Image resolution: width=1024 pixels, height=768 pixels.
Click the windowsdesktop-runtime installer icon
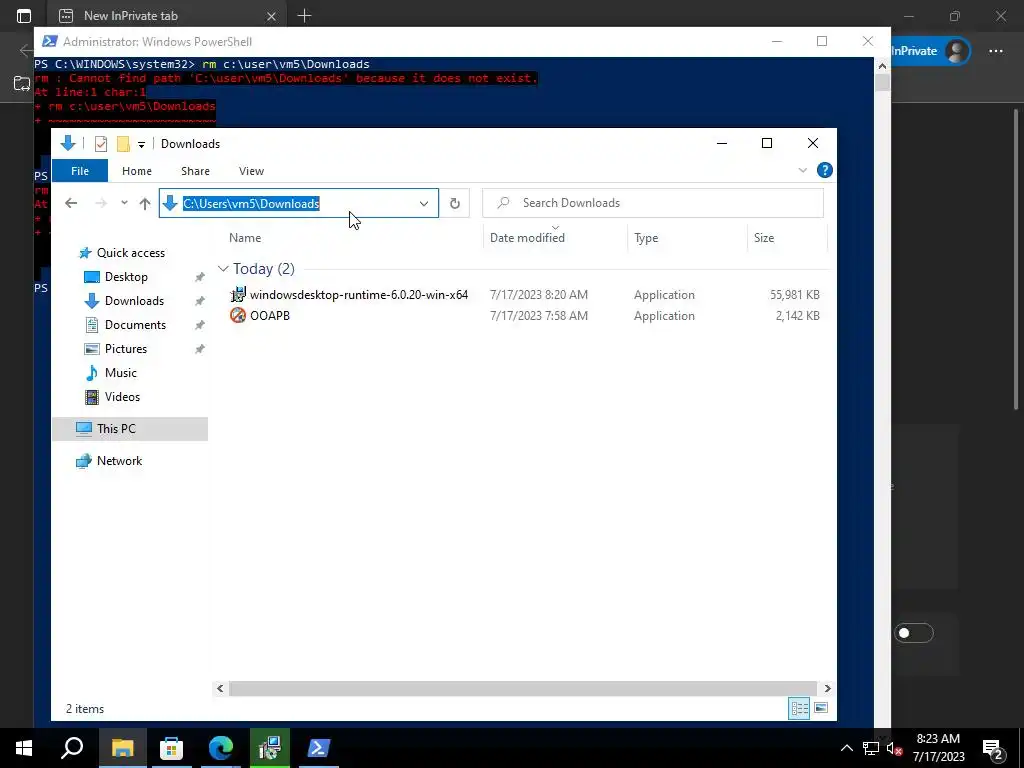[238, 295]
